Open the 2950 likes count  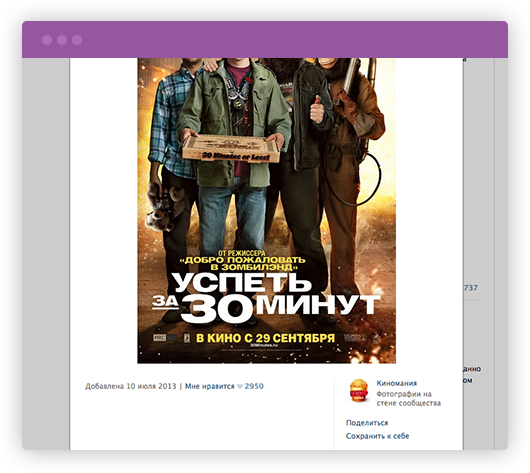[254, 386]
